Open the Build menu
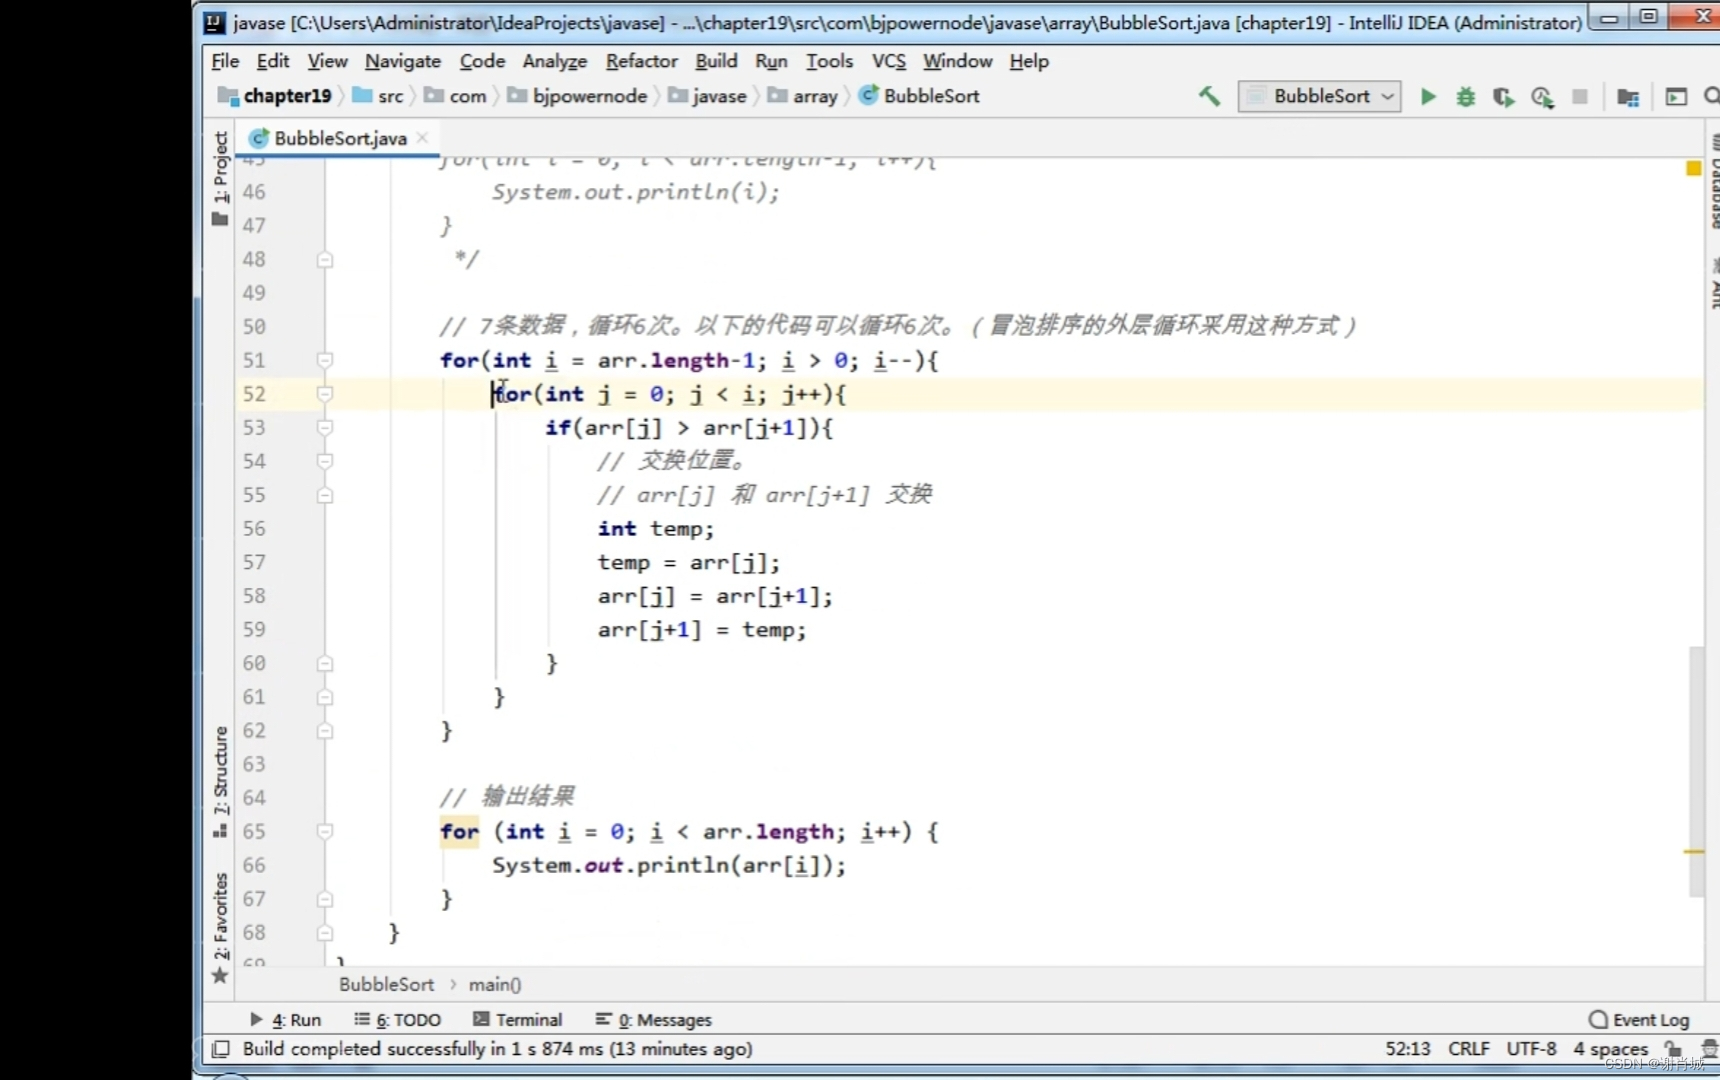This screenshot has height=1080, width=1720. coord(716,61)
